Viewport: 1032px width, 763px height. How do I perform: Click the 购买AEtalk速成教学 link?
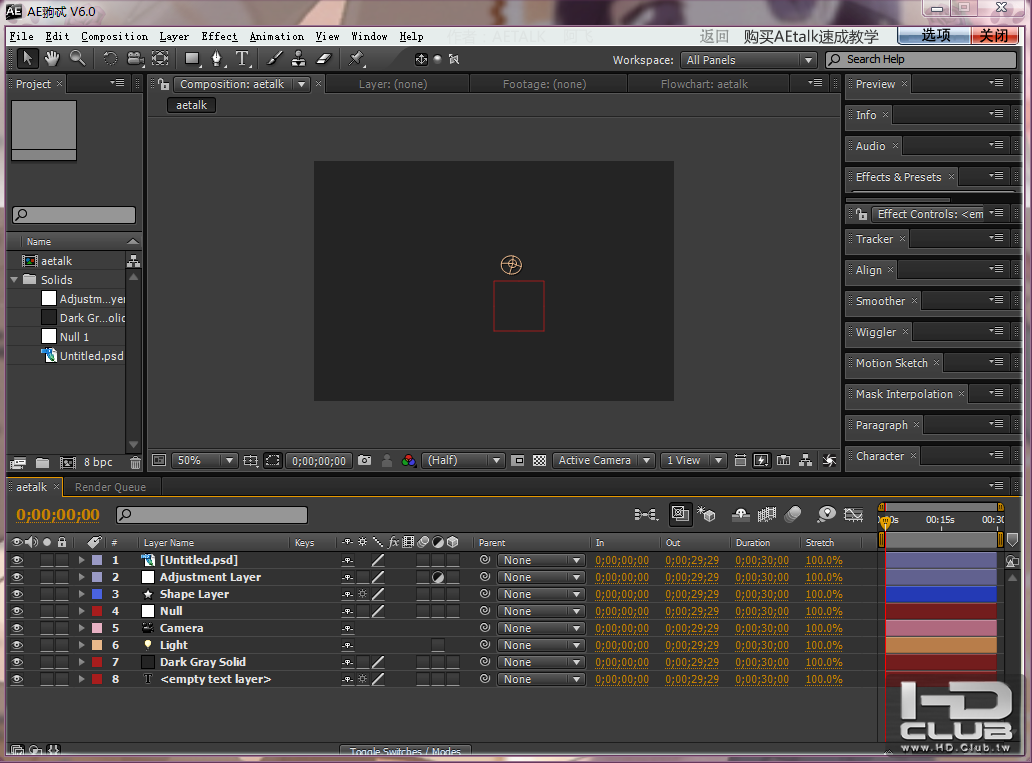tap(811, 36)
